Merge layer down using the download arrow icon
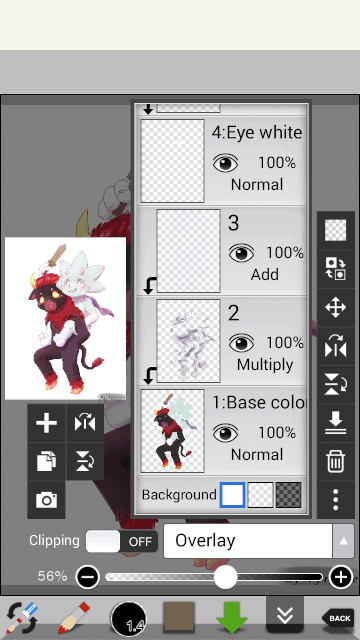This screenshot has width=360, height=640. [336, 423]
